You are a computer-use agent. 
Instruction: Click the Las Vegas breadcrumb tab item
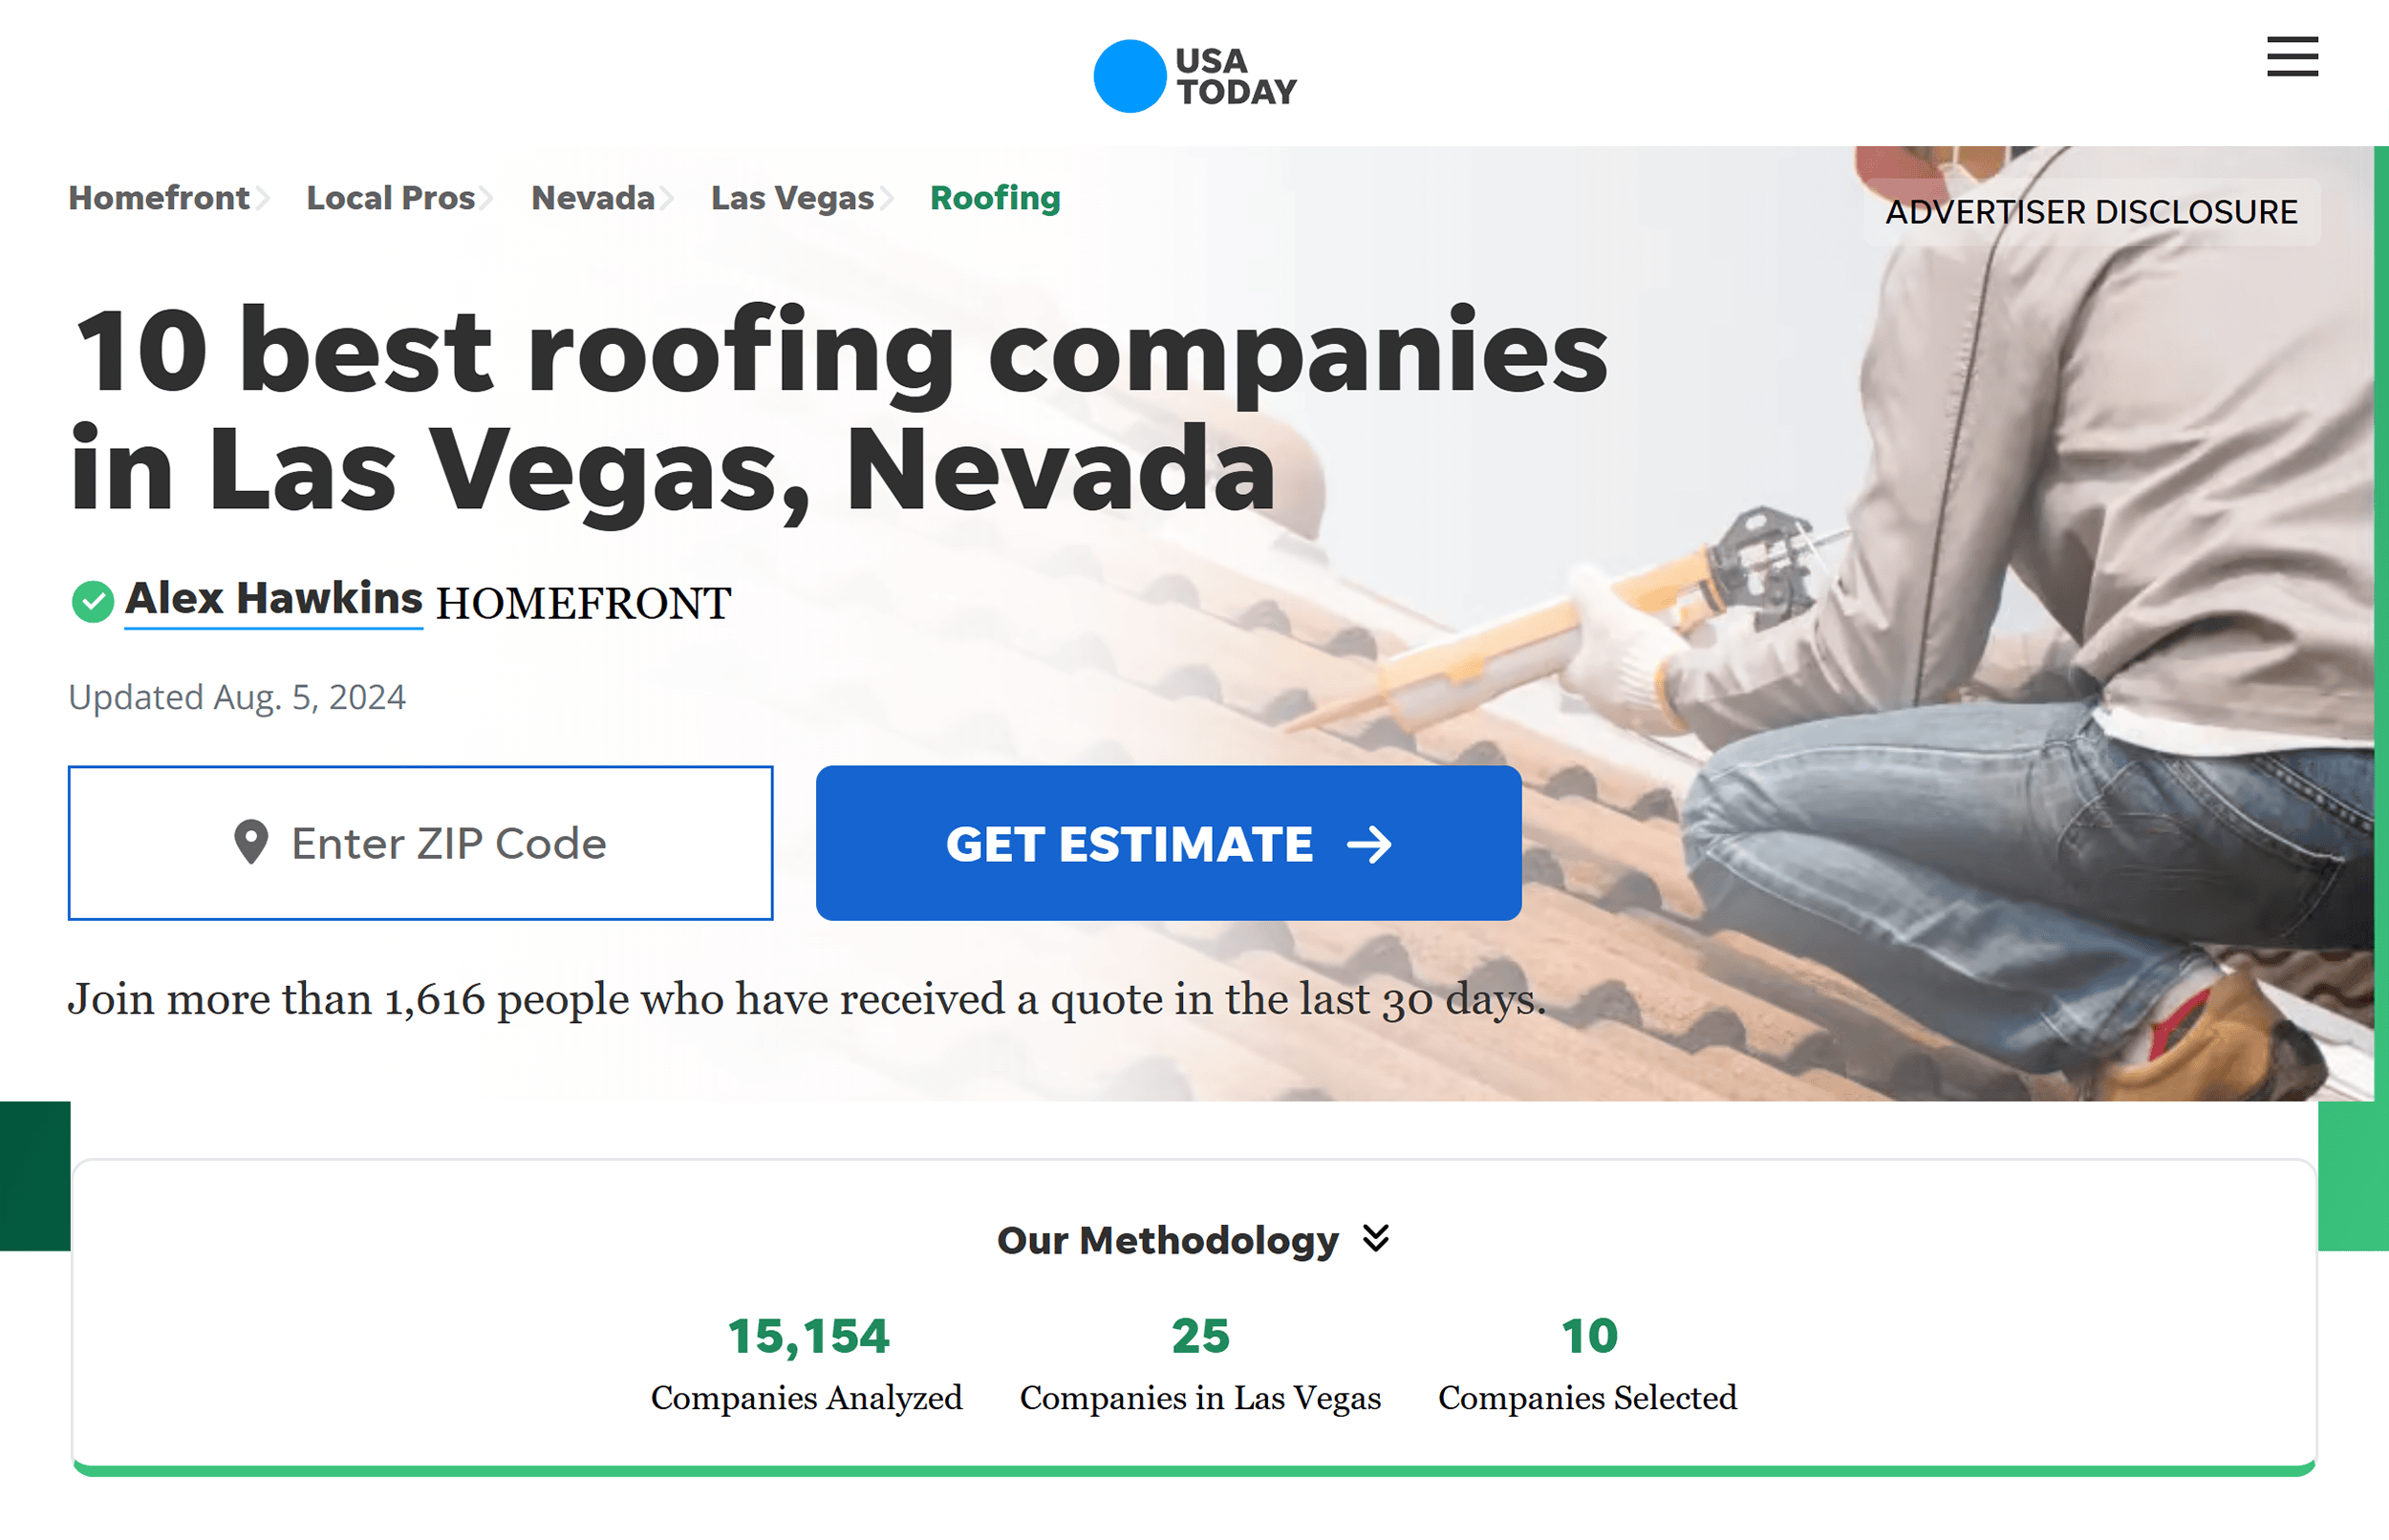tap(794, 197)
